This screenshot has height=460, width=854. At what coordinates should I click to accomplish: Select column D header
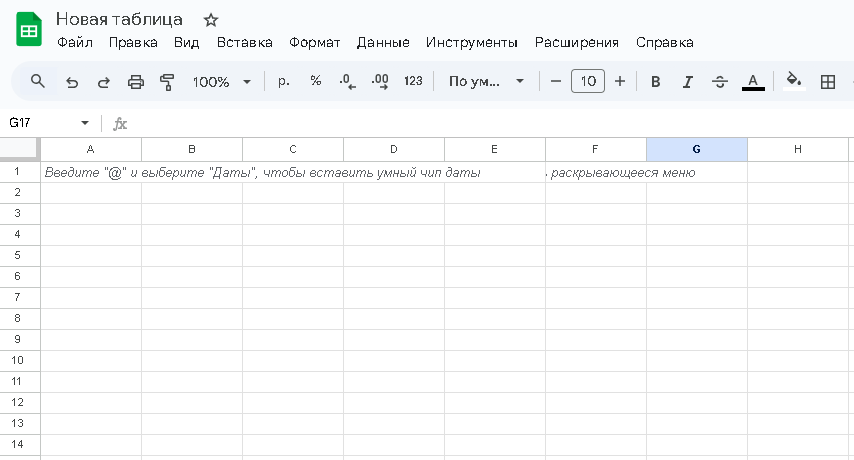click(x=394, y=150)
